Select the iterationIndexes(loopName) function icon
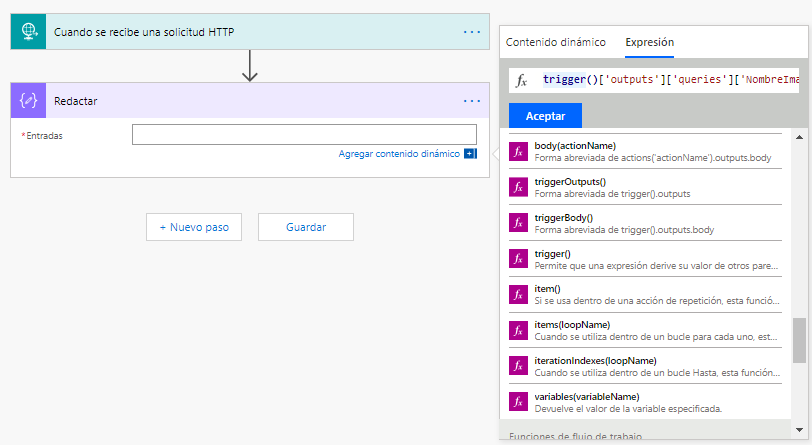Viewport: 812px width, 445px height. [518, 366]
